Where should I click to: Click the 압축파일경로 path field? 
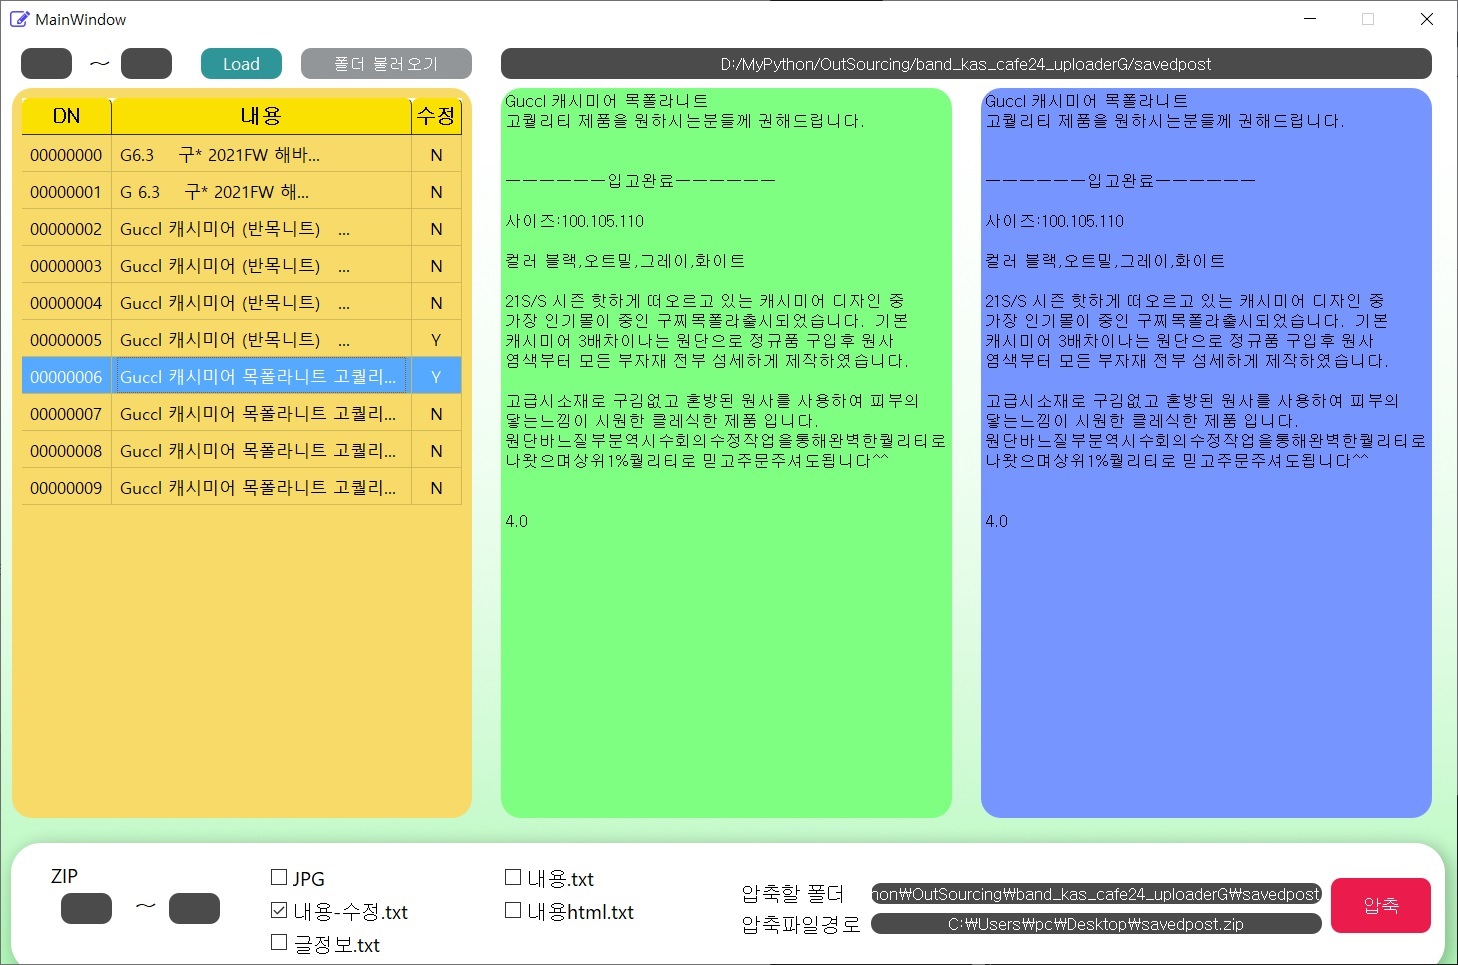coord(1094,924)
